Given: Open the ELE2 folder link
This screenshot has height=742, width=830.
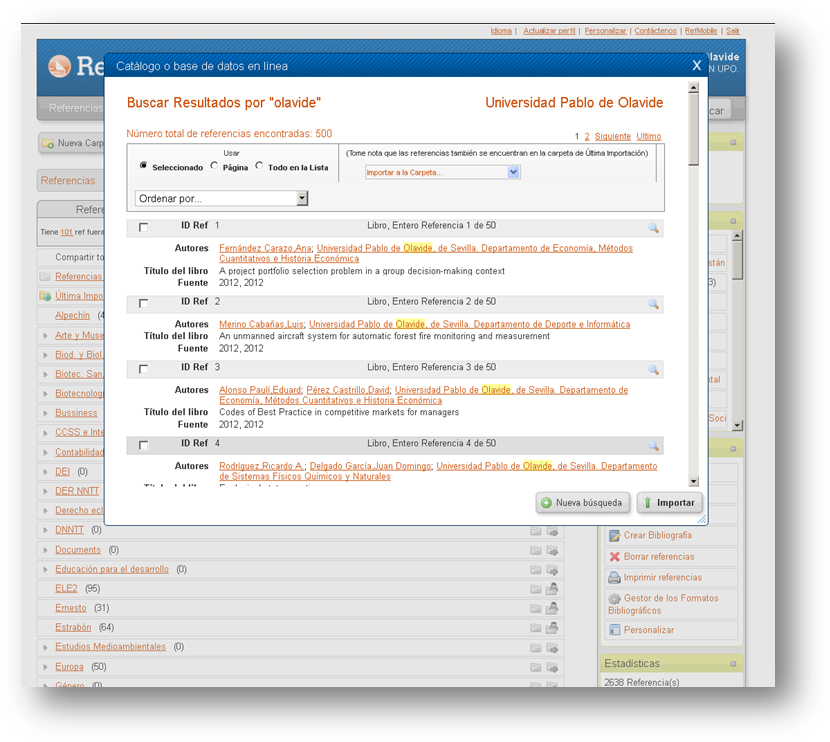Looking at the screenshot, I should click(x=66, y=589).
